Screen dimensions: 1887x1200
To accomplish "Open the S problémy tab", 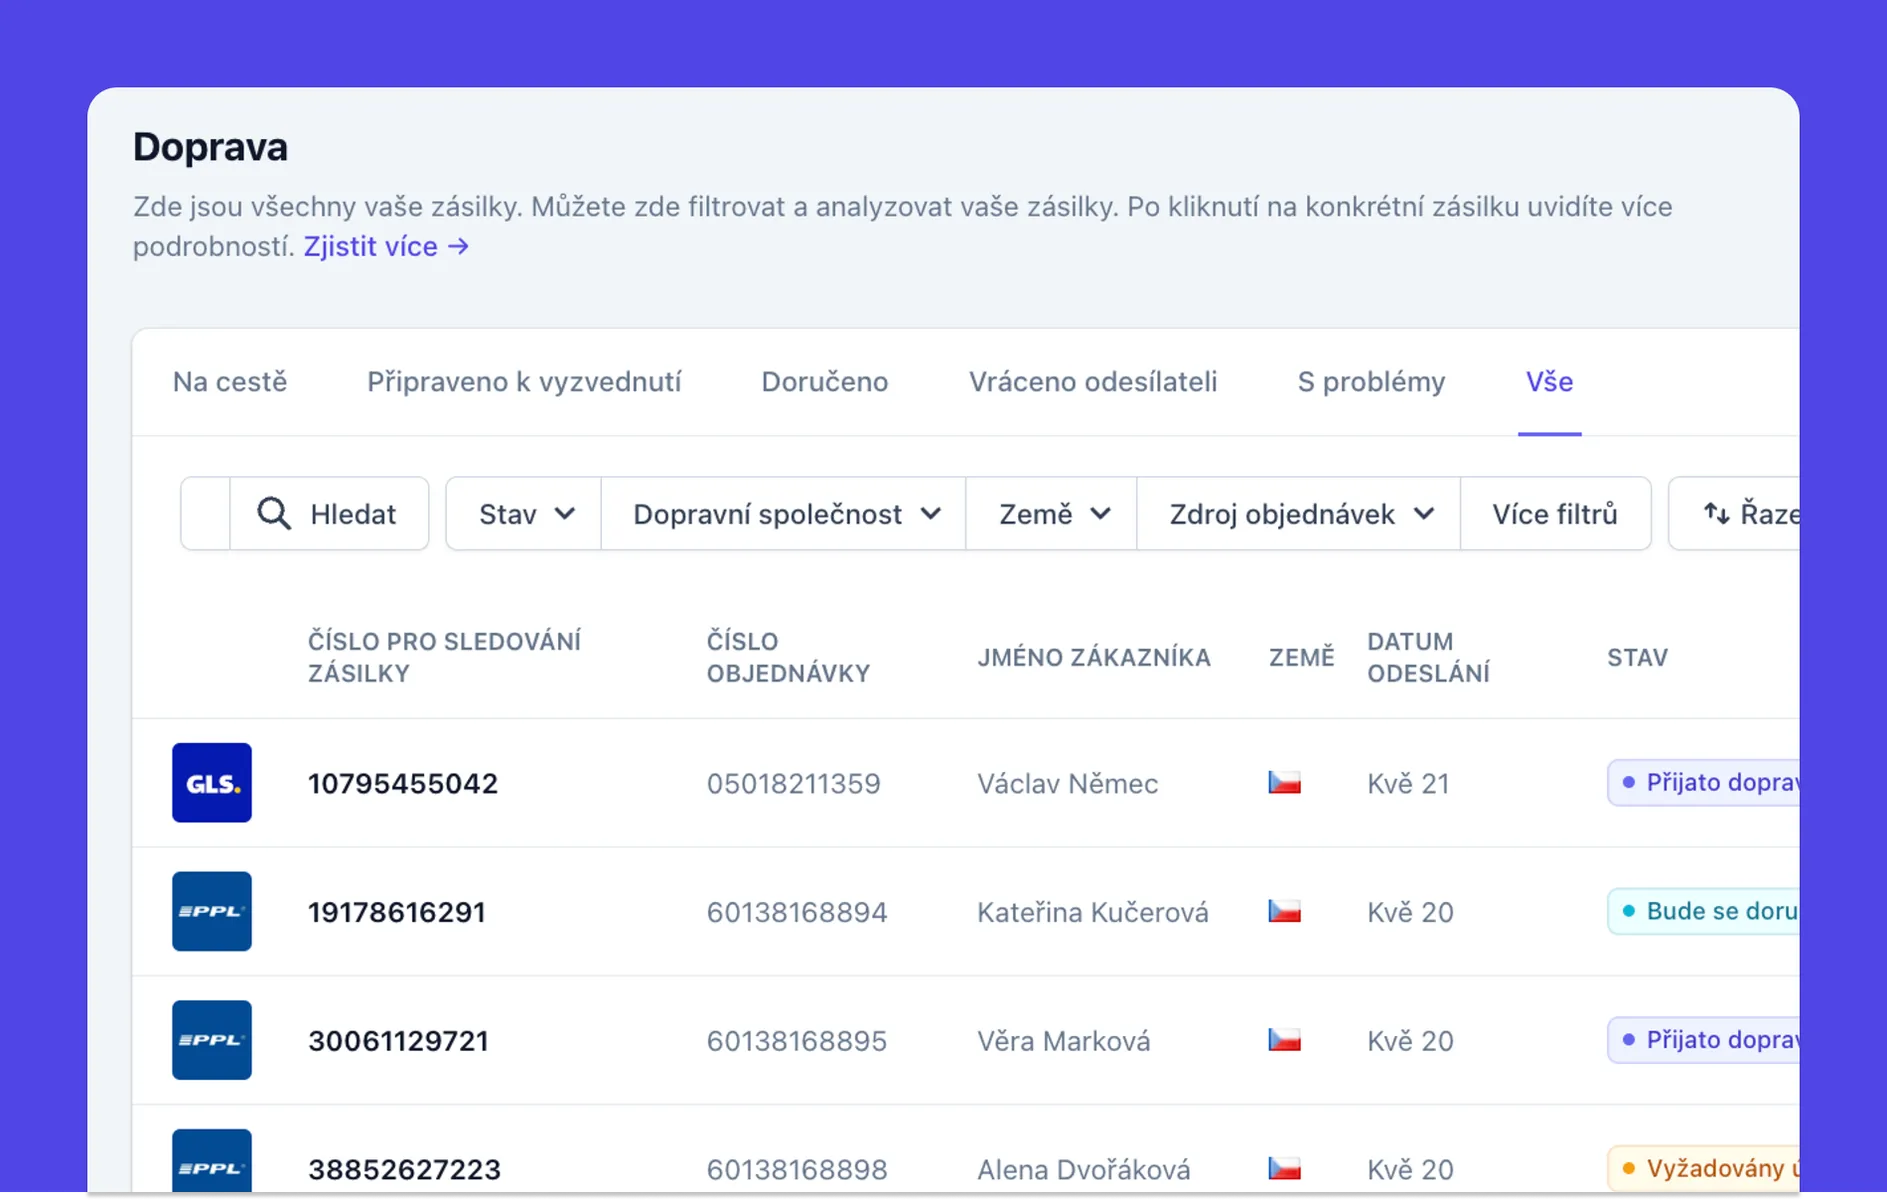I will tap(1371, 382).
